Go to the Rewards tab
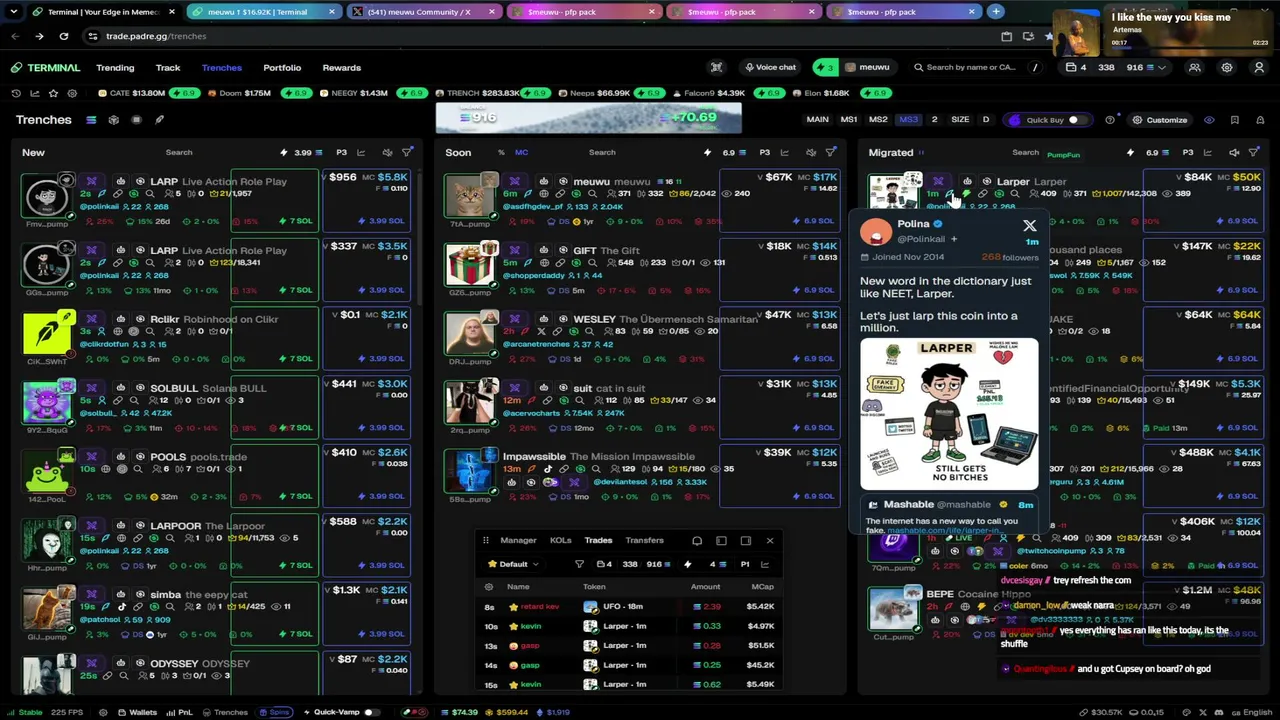Viewport: 1280px width, 720px height. point(342,68)
